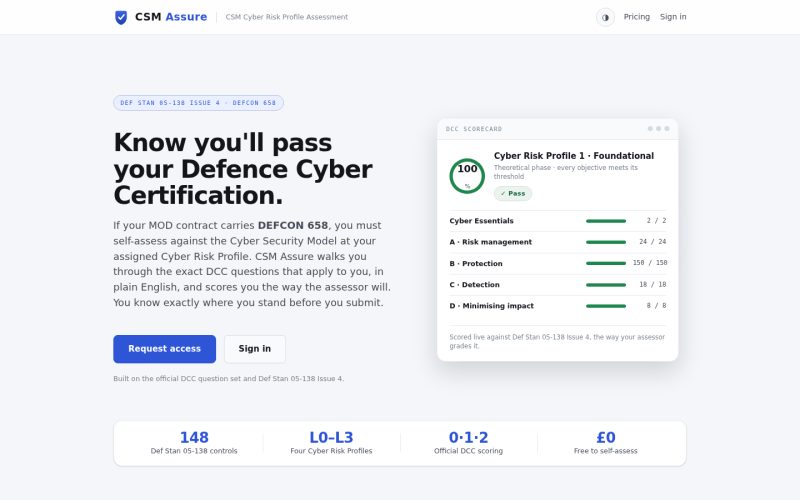Click the CSM Cyber Risk Profile Assessment subtitle
800x500 pixels.
[287, 17]
